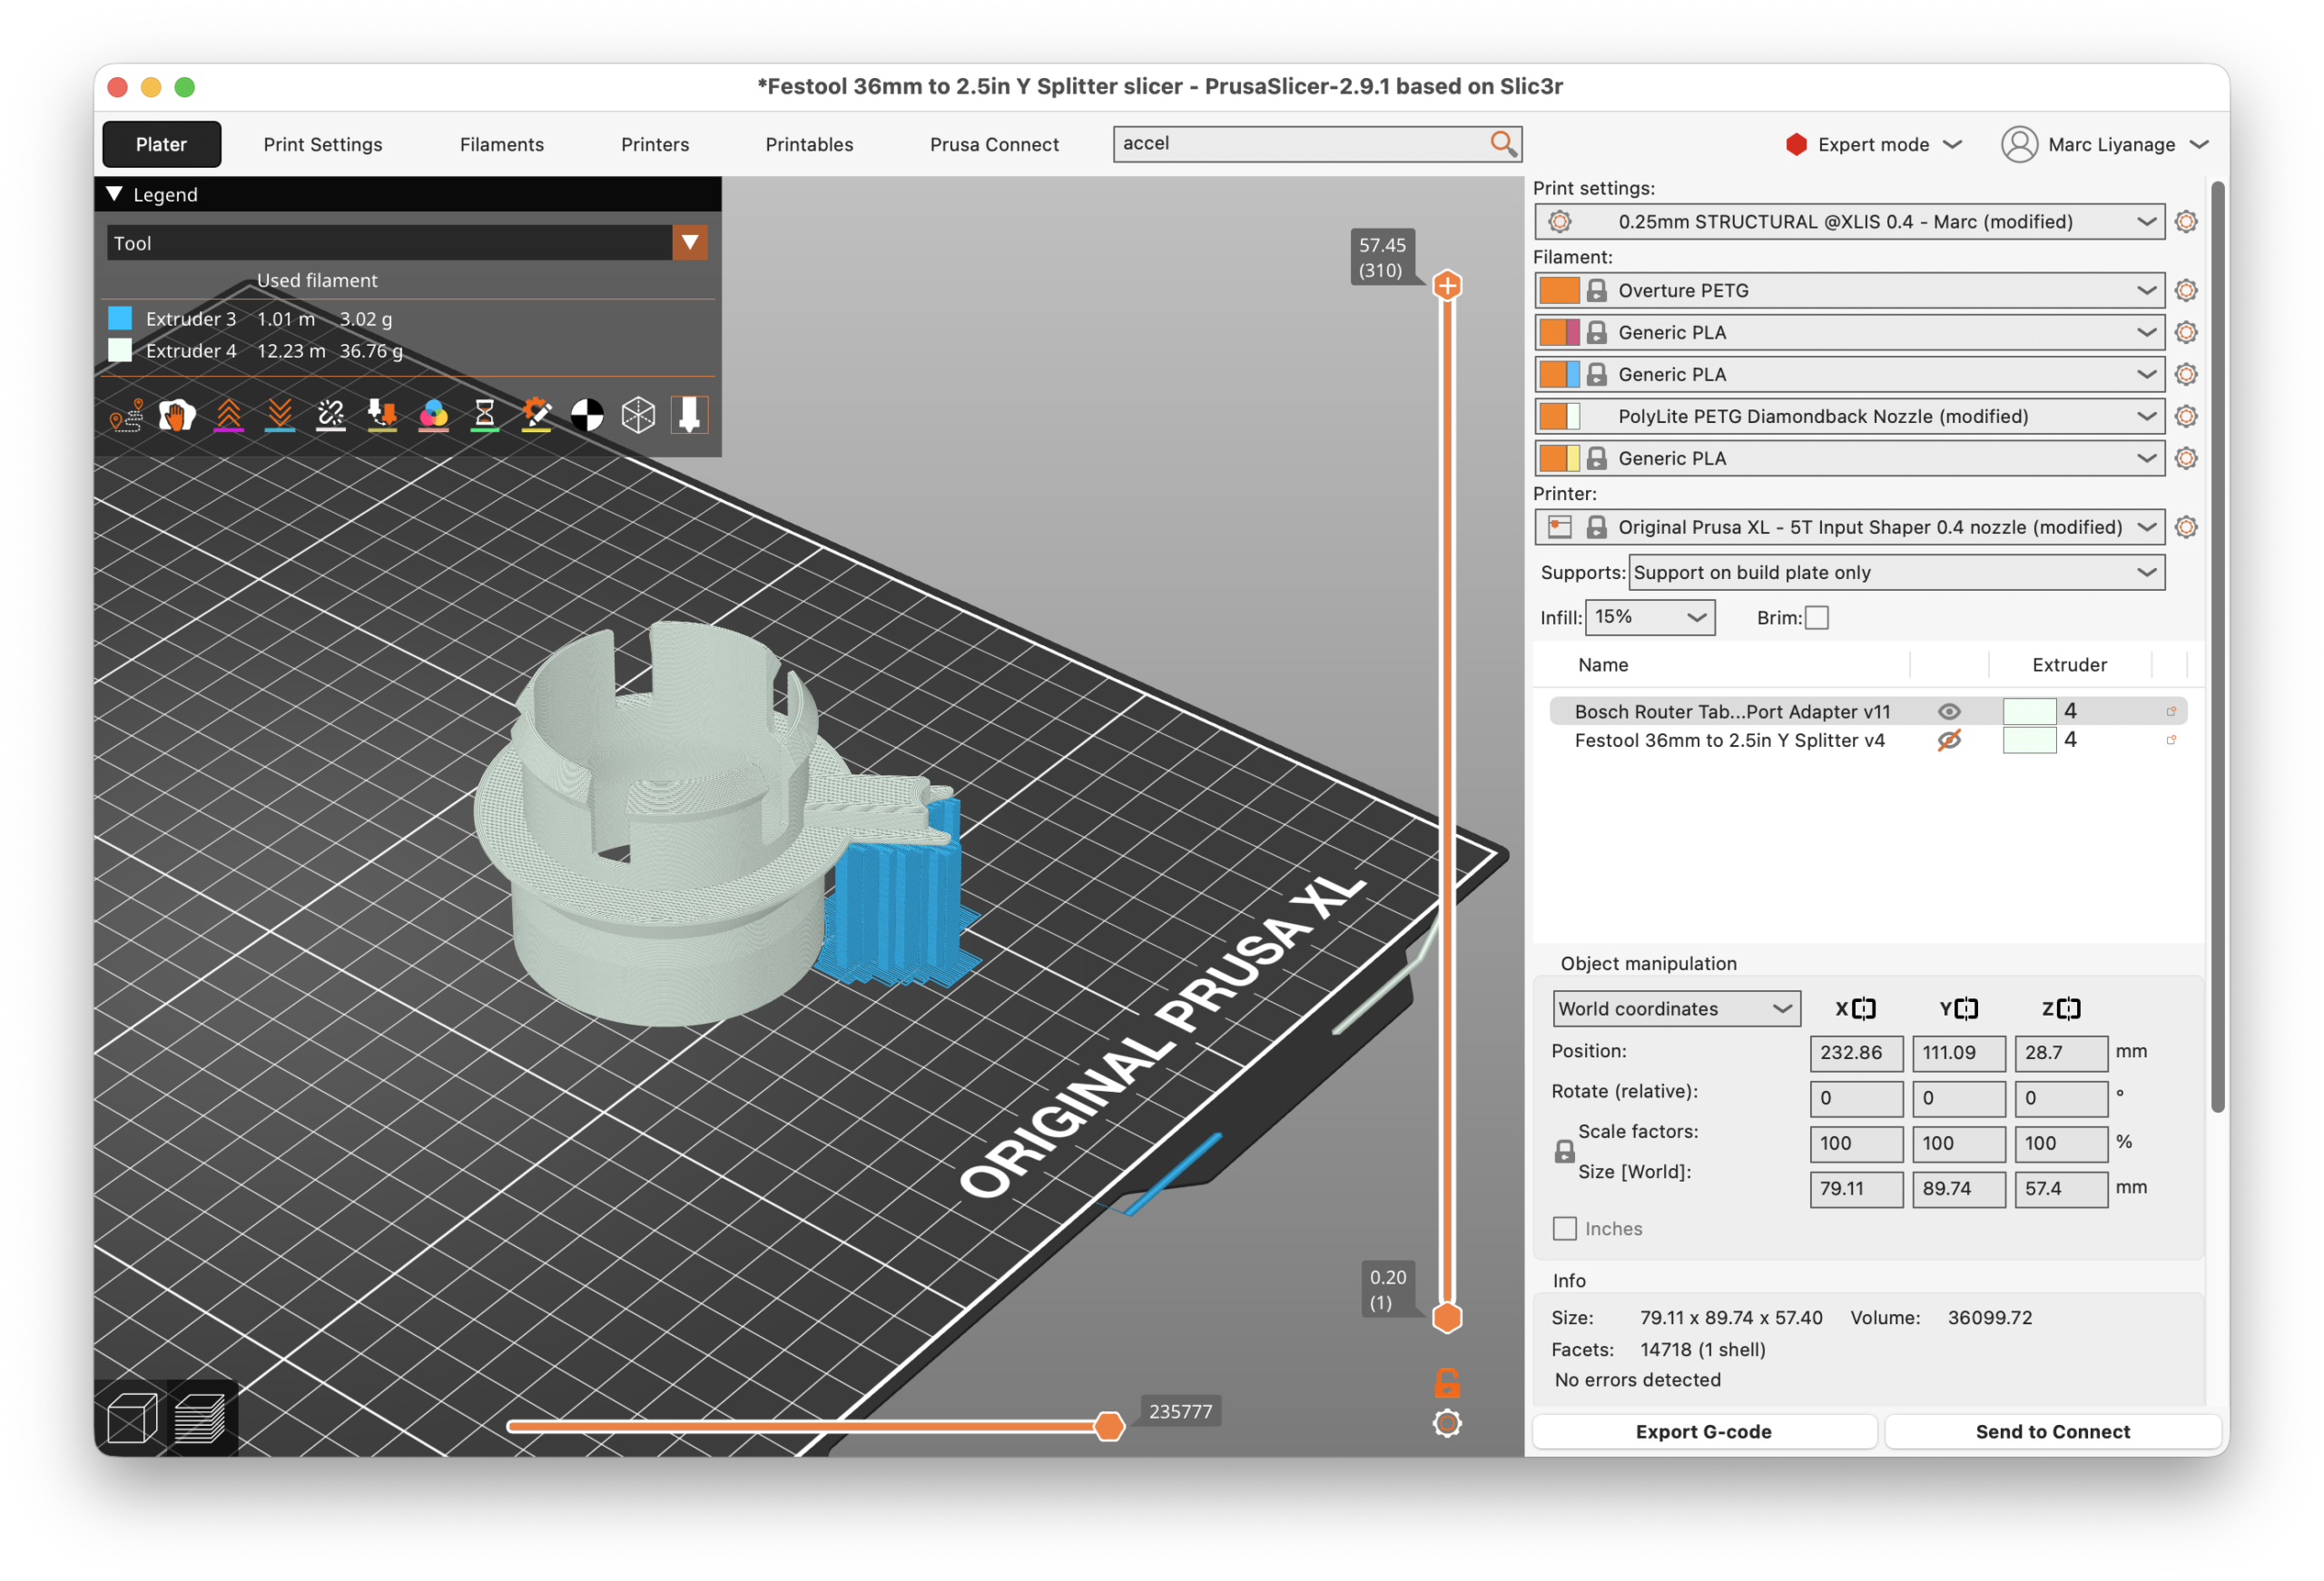Click the search magnifier icon
2324x1581 pixels.
[x=1502, y=144]
